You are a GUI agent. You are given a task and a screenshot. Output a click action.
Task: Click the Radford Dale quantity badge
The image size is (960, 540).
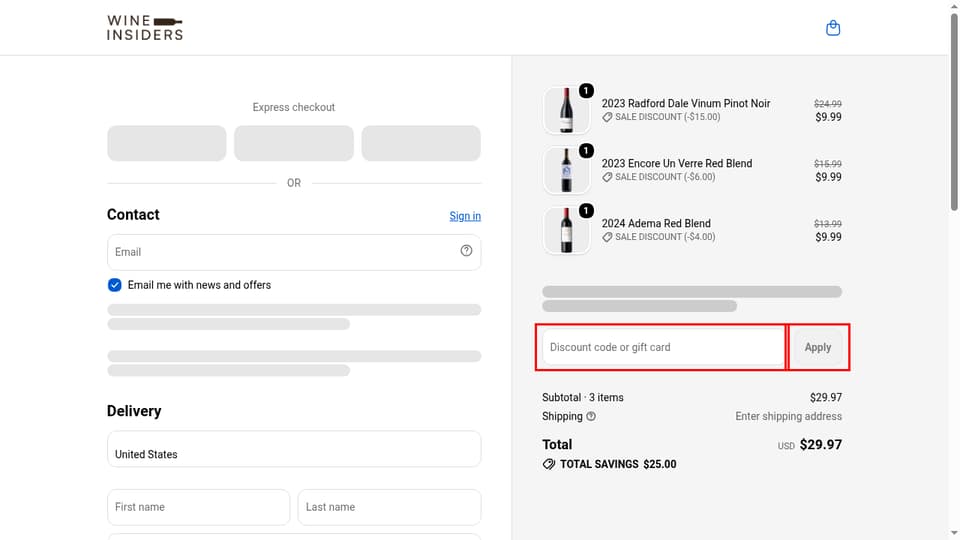[x=586, y=91]
